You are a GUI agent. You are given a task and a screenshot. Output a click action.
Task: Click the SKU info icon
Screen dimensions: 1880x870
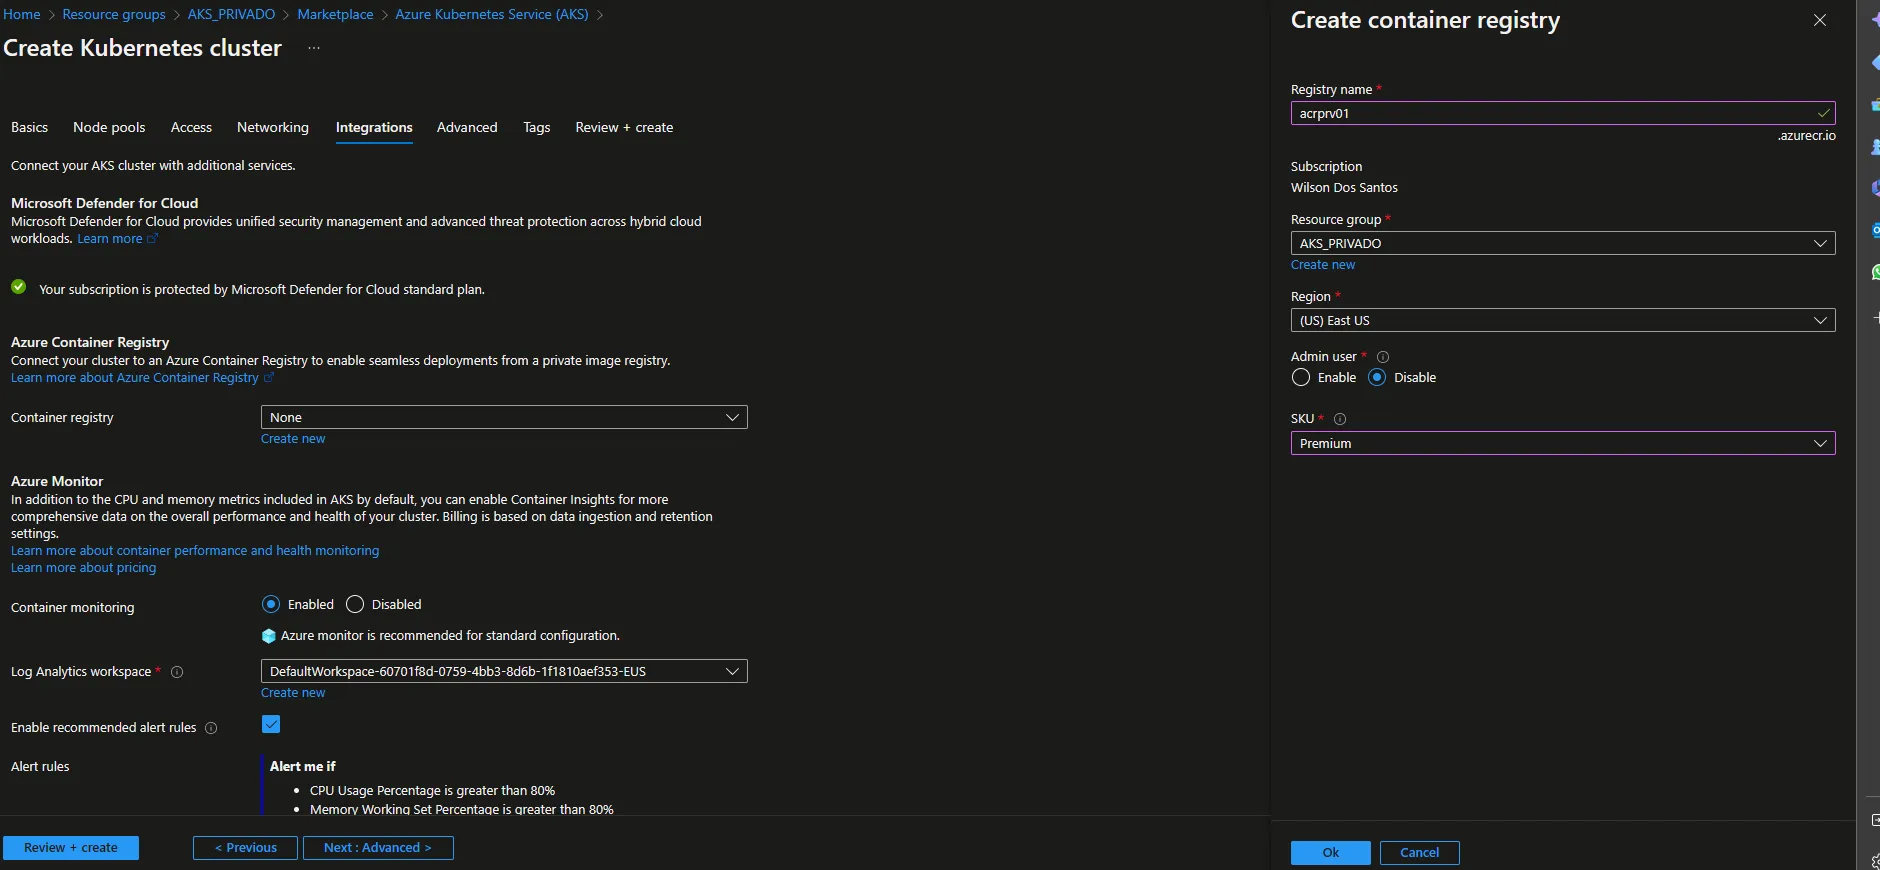pos(1340,419)
